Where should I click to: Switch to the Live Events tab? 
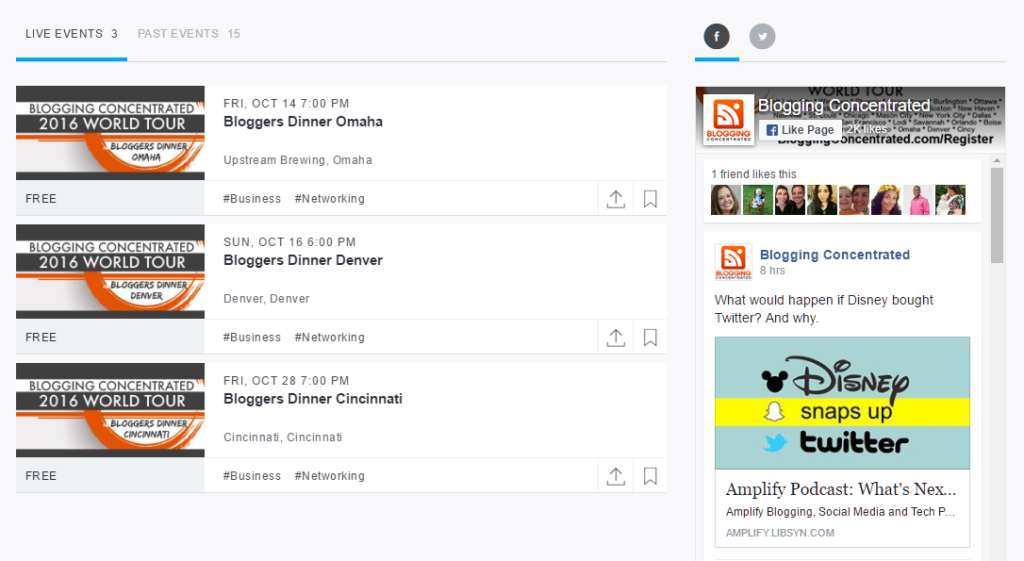(x=71, y=34)
